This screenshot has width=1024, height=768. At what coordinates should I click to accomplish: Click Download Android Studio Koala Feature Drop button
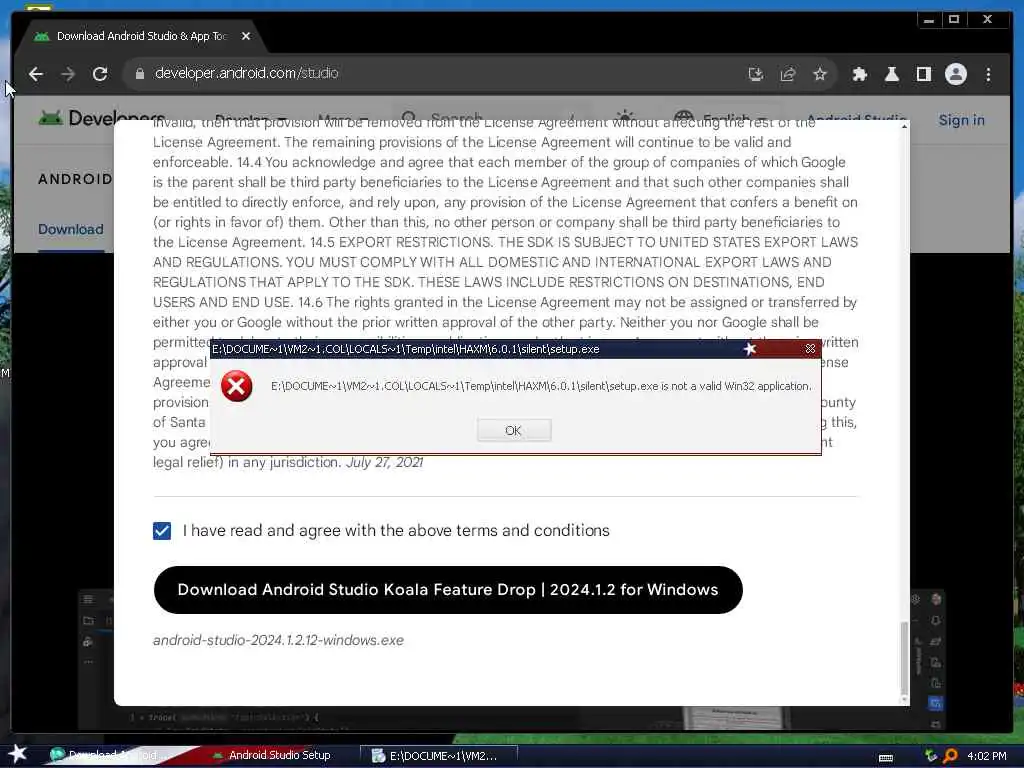pyautogui.click(x=448, y=590)
